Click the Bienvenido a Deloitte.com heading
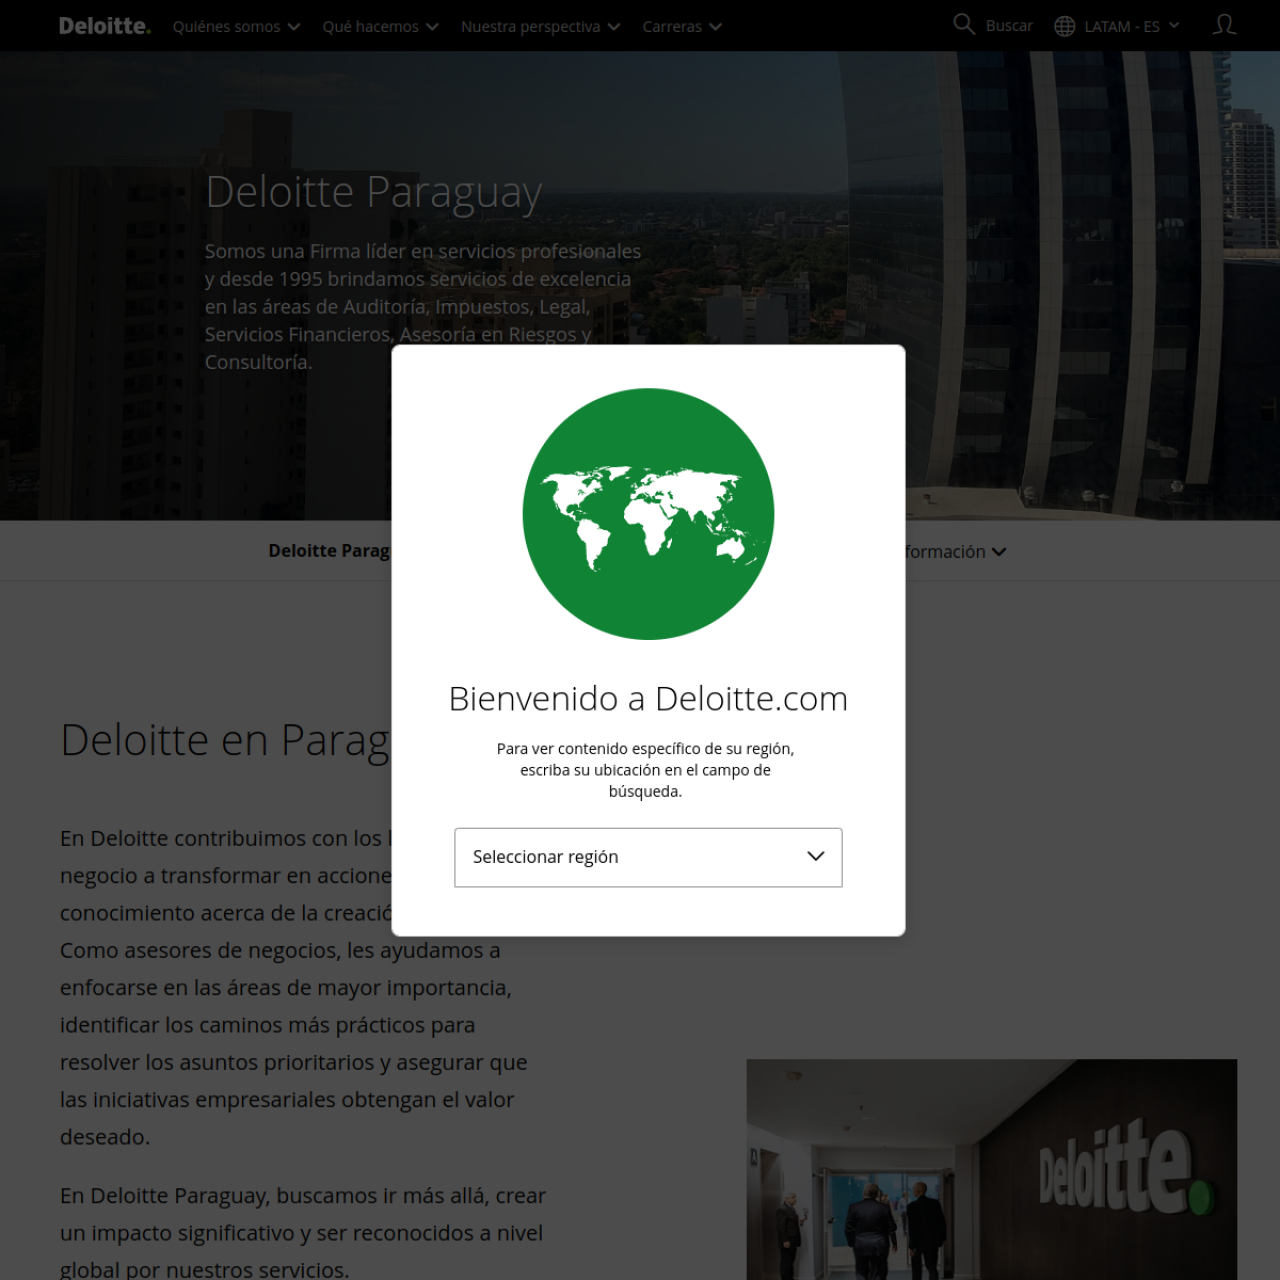The height and width of the screenshot is (1280, 1280). coord(648,699)
